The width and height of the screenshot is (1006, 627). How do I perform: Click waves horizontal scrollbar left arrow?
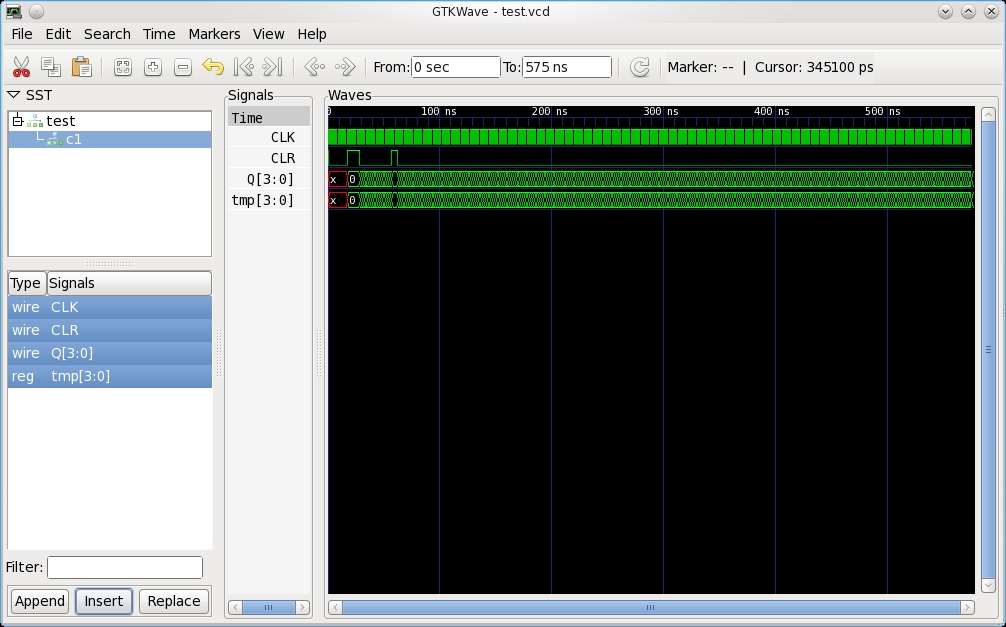[335, 607]
